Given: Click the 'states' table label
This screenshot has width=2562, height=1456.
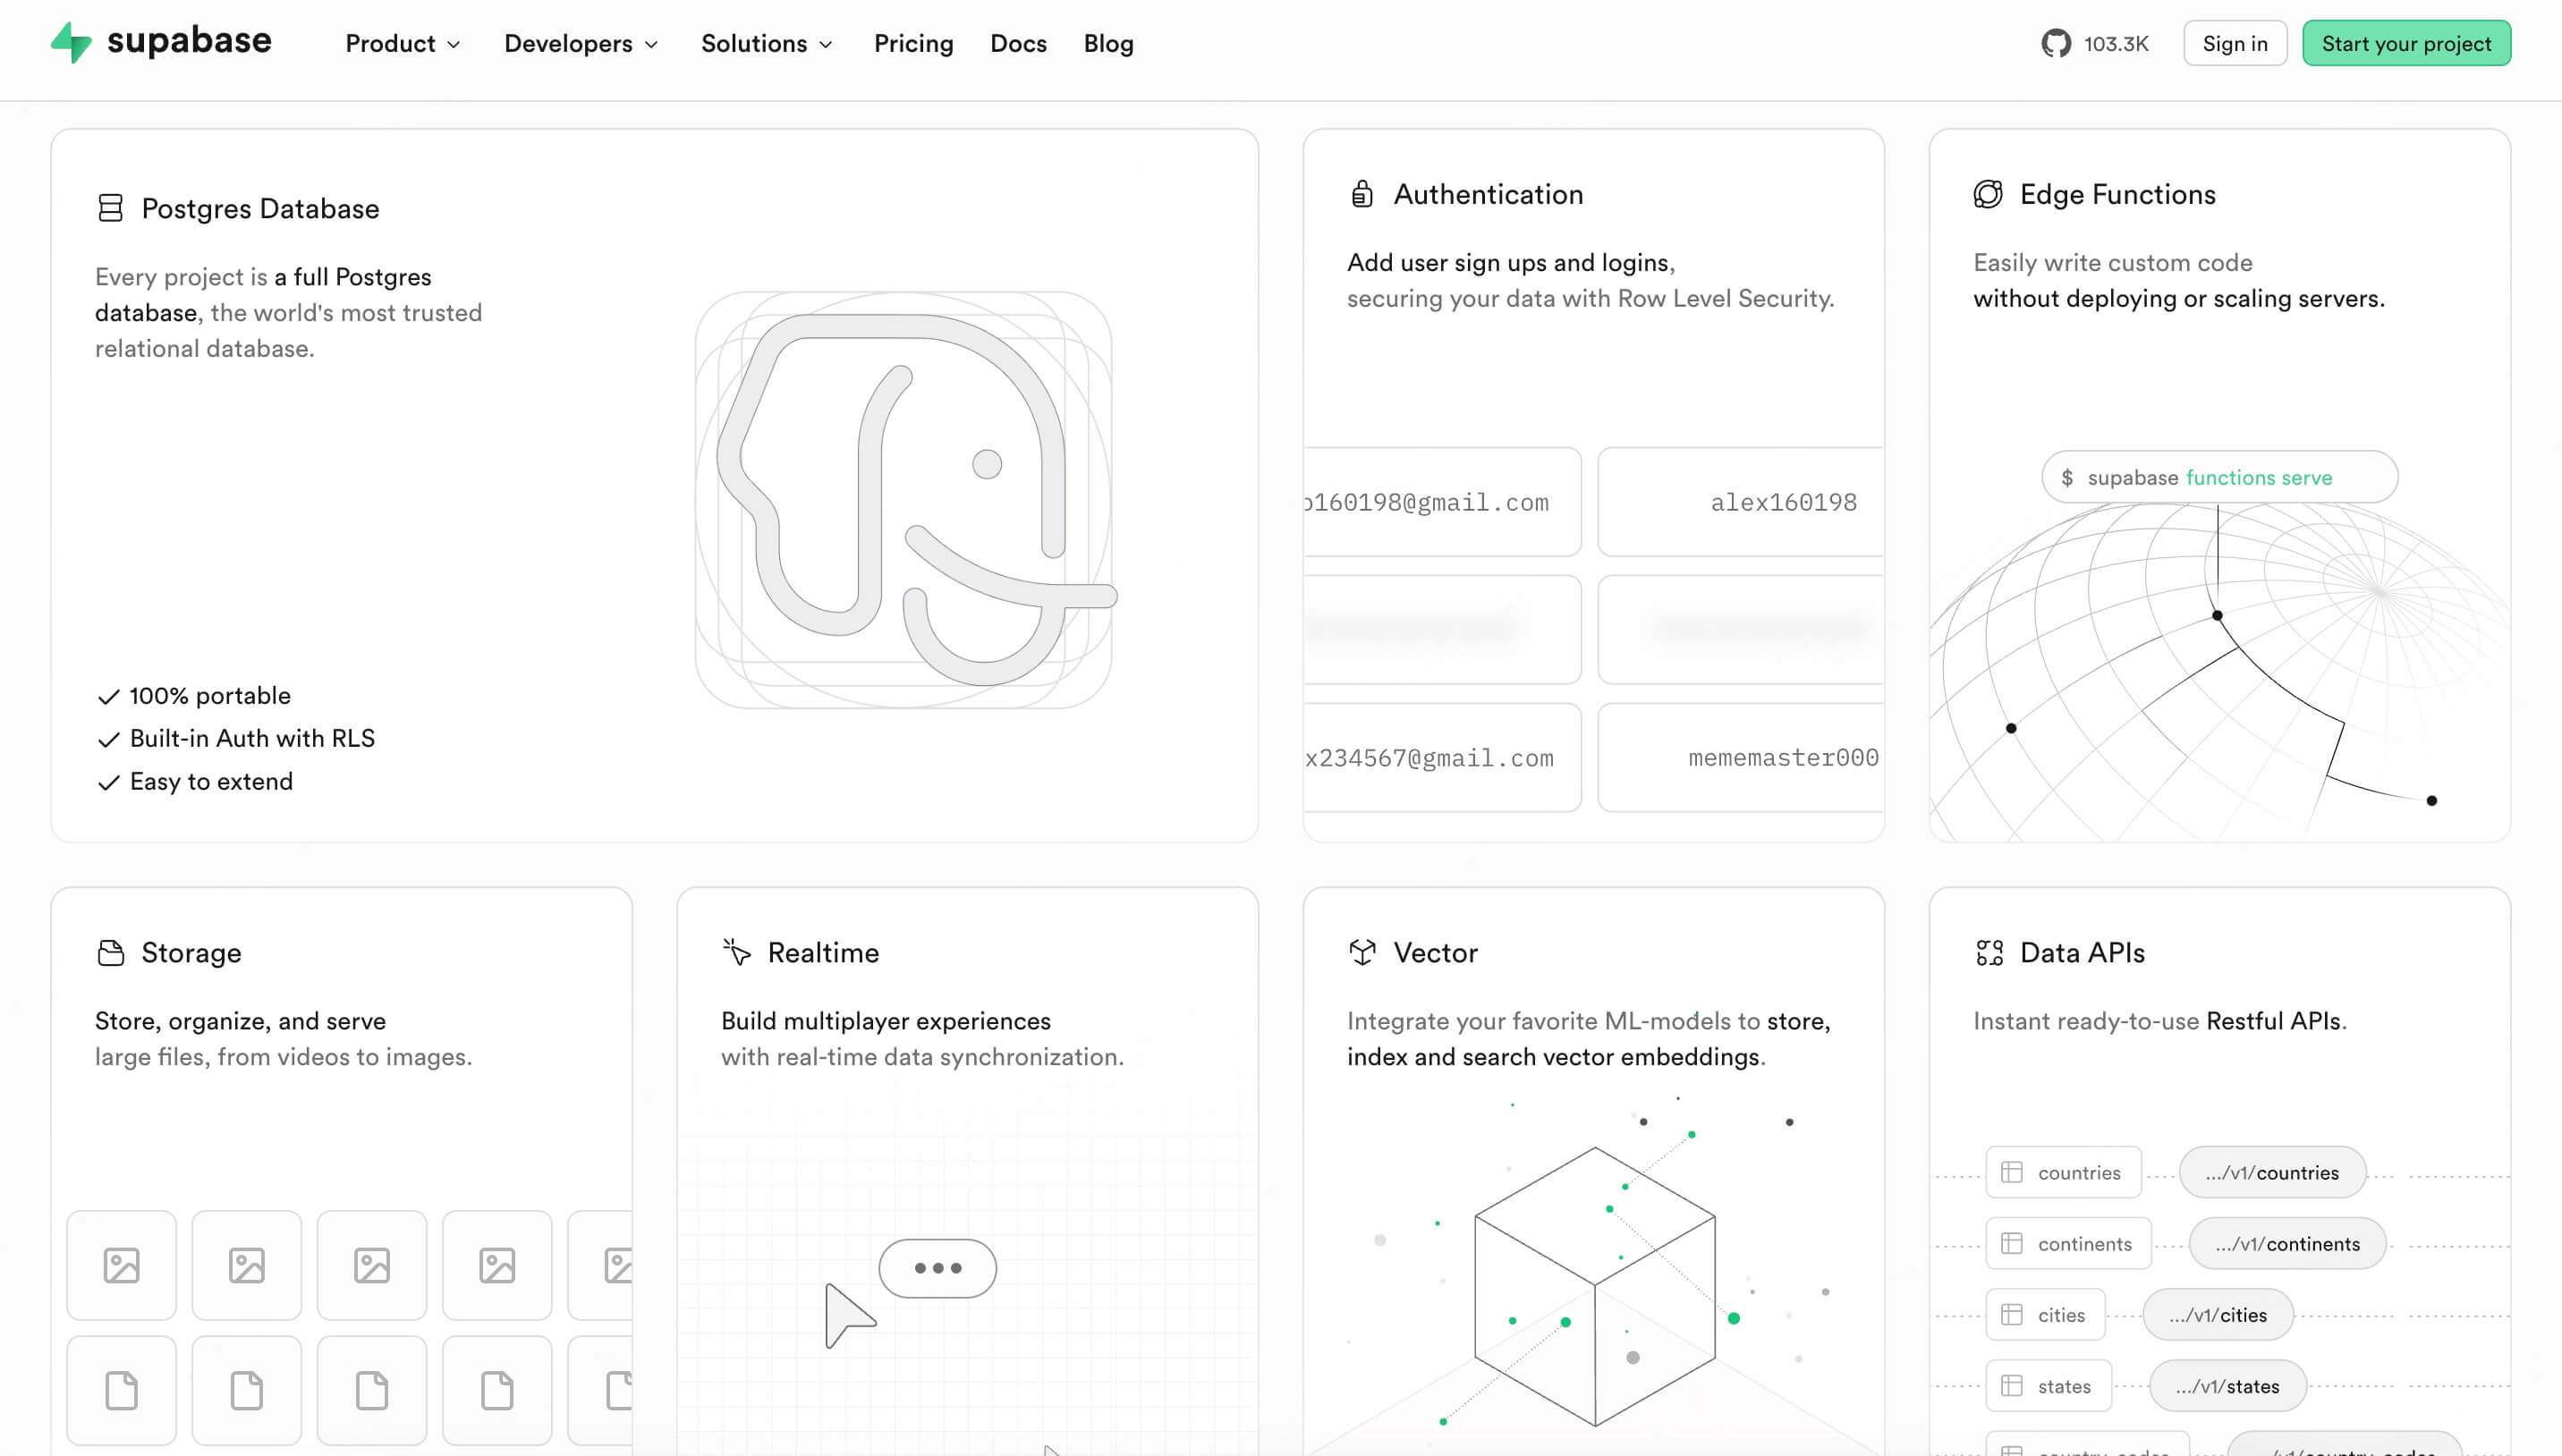Looking at the screenshot, I should (2064, 1385).
